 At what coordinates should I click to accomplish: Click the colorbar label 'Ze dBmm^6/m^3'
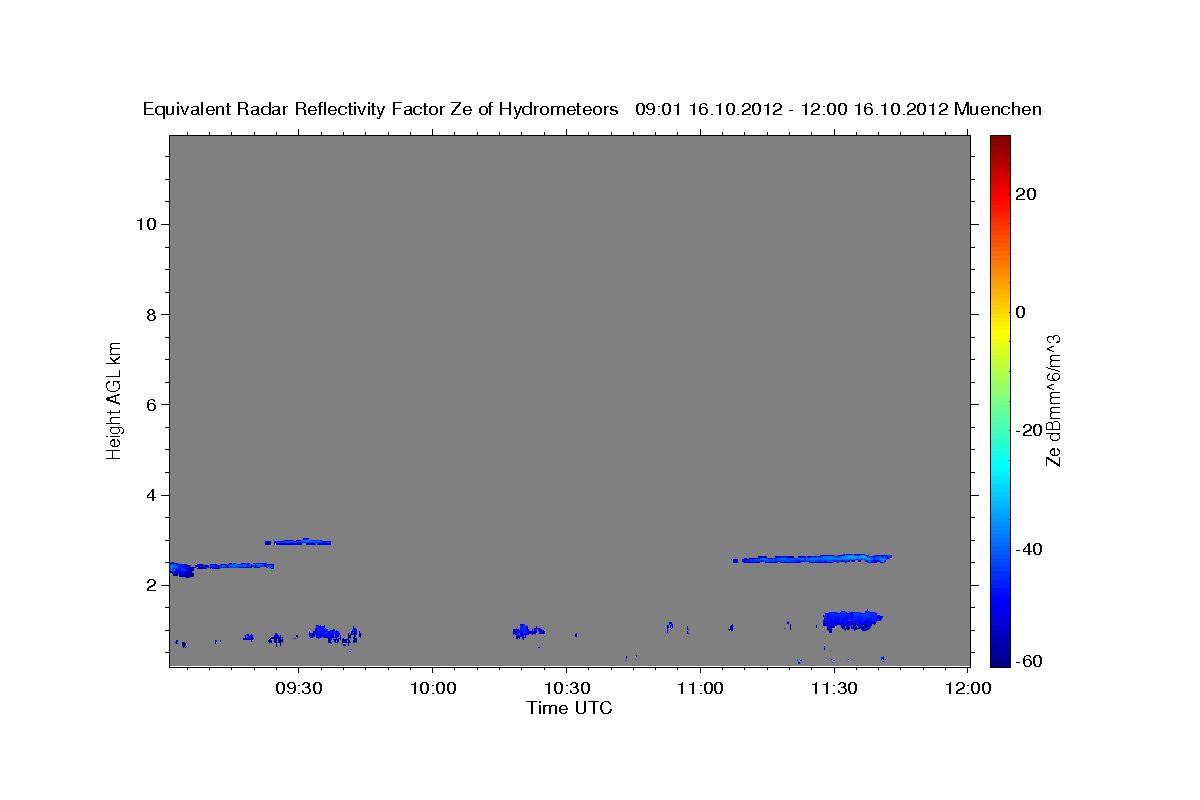[x=1052, y=400]
